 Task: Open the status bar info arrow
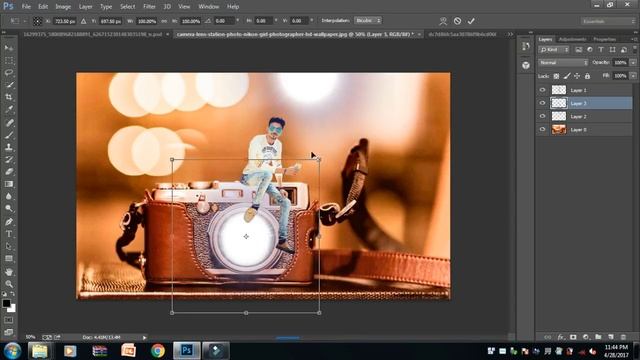pos(144,338)
